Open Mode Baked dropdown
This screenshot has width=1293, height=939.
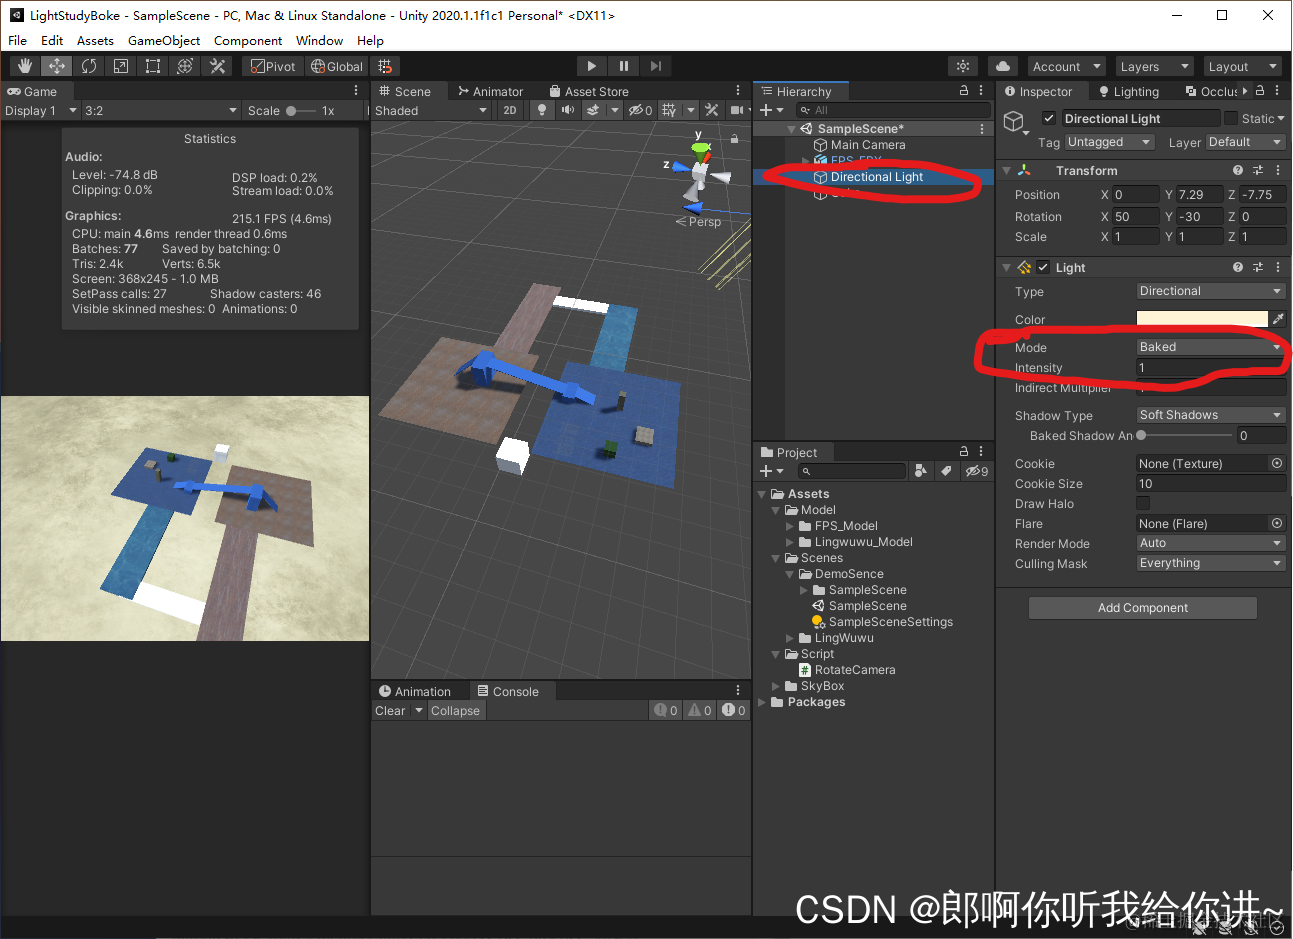pos(1211,347)
